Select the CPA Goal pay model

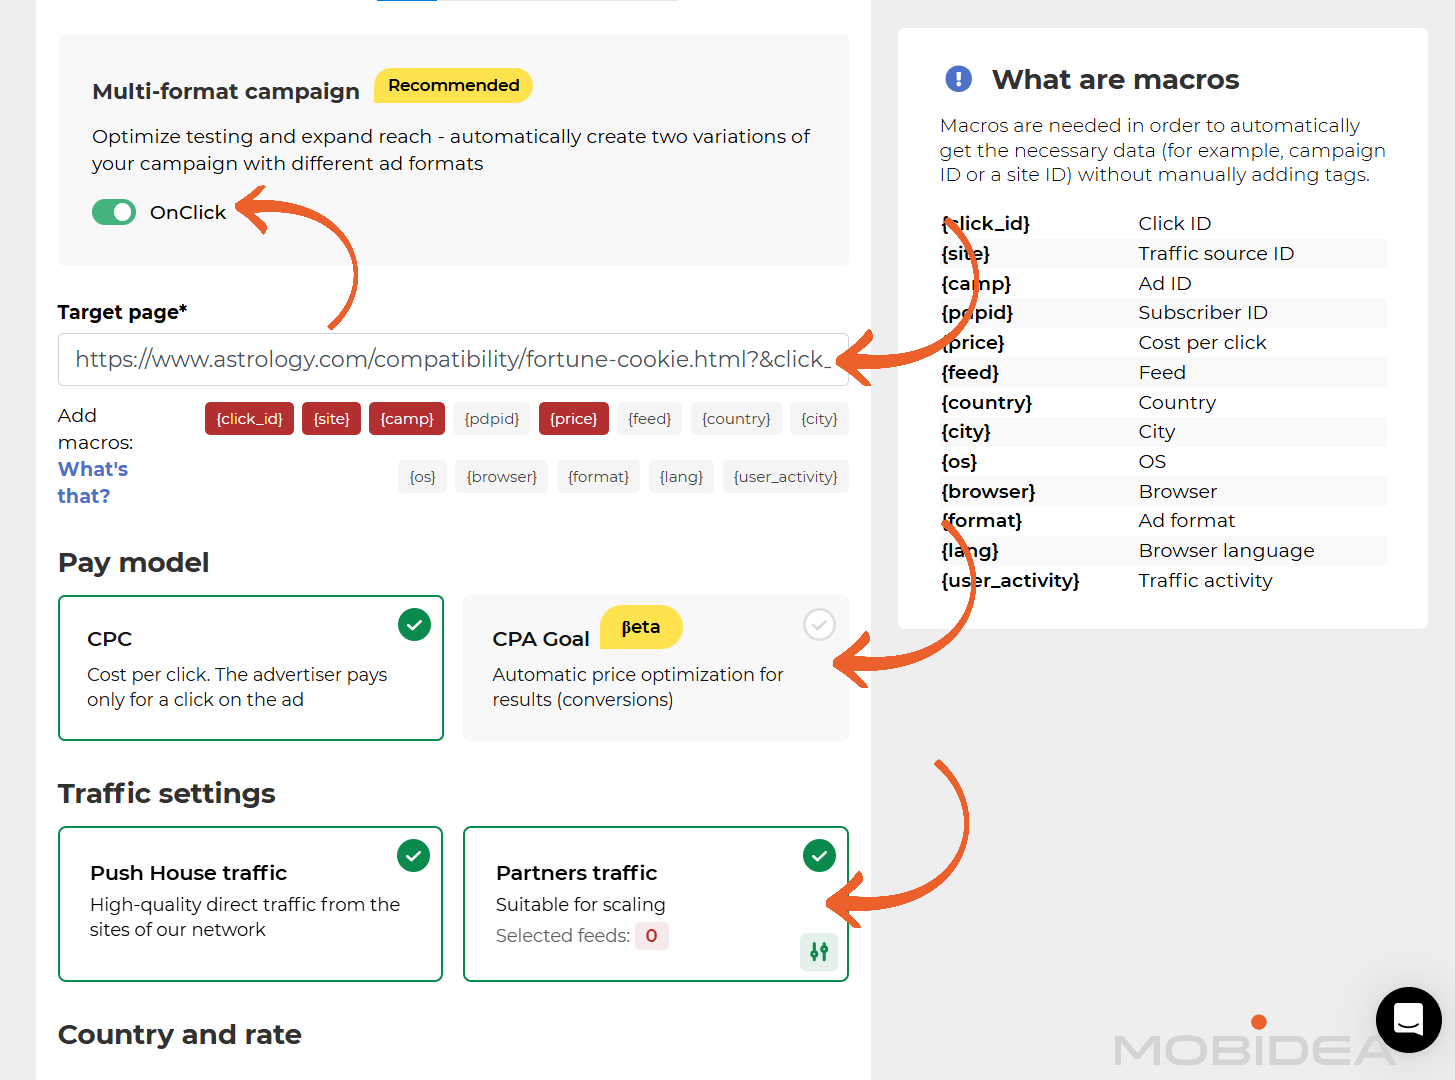coord(655,668)
